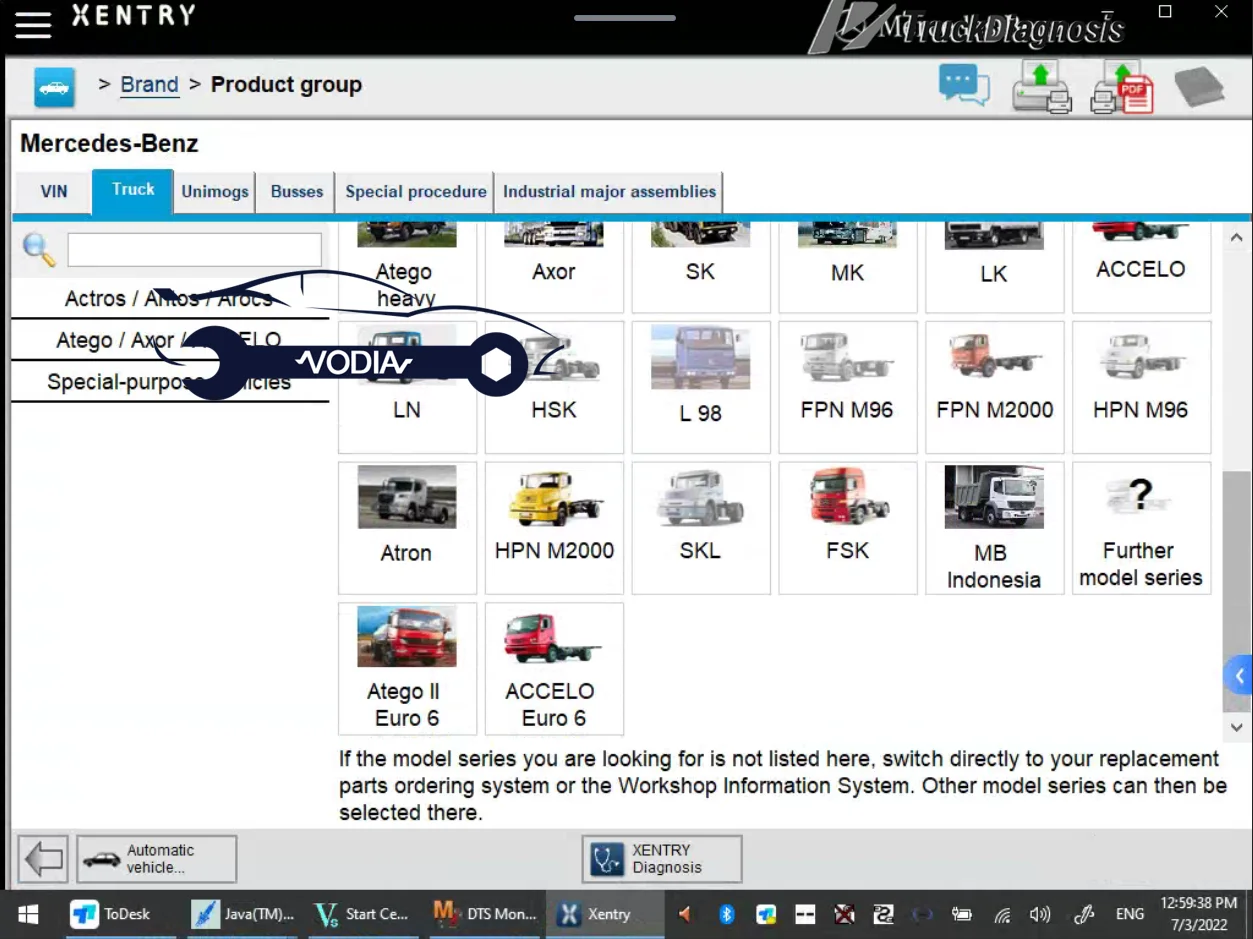1253x939 pixels.
Task: Select the Axor truck tile
Action: tap(554, 267)
